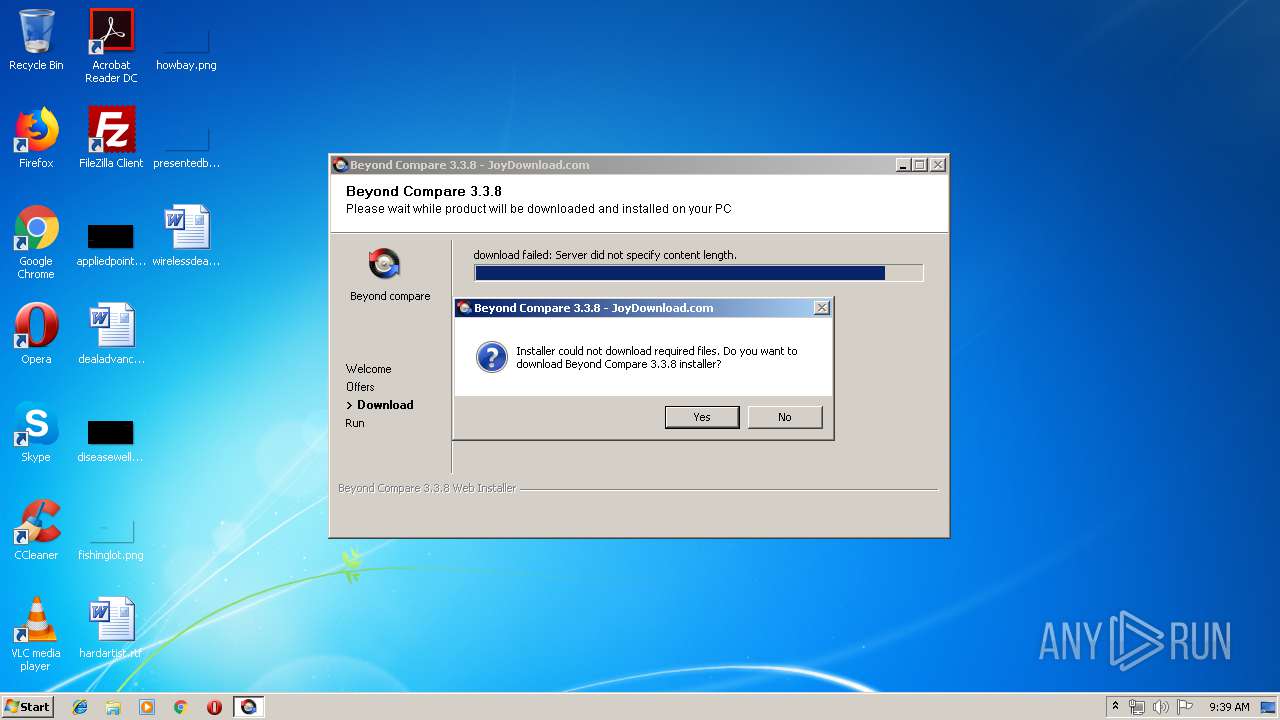Select the fishinglot.png desktop file
The height and width of the screenshot is (720, 1280).
111,540
